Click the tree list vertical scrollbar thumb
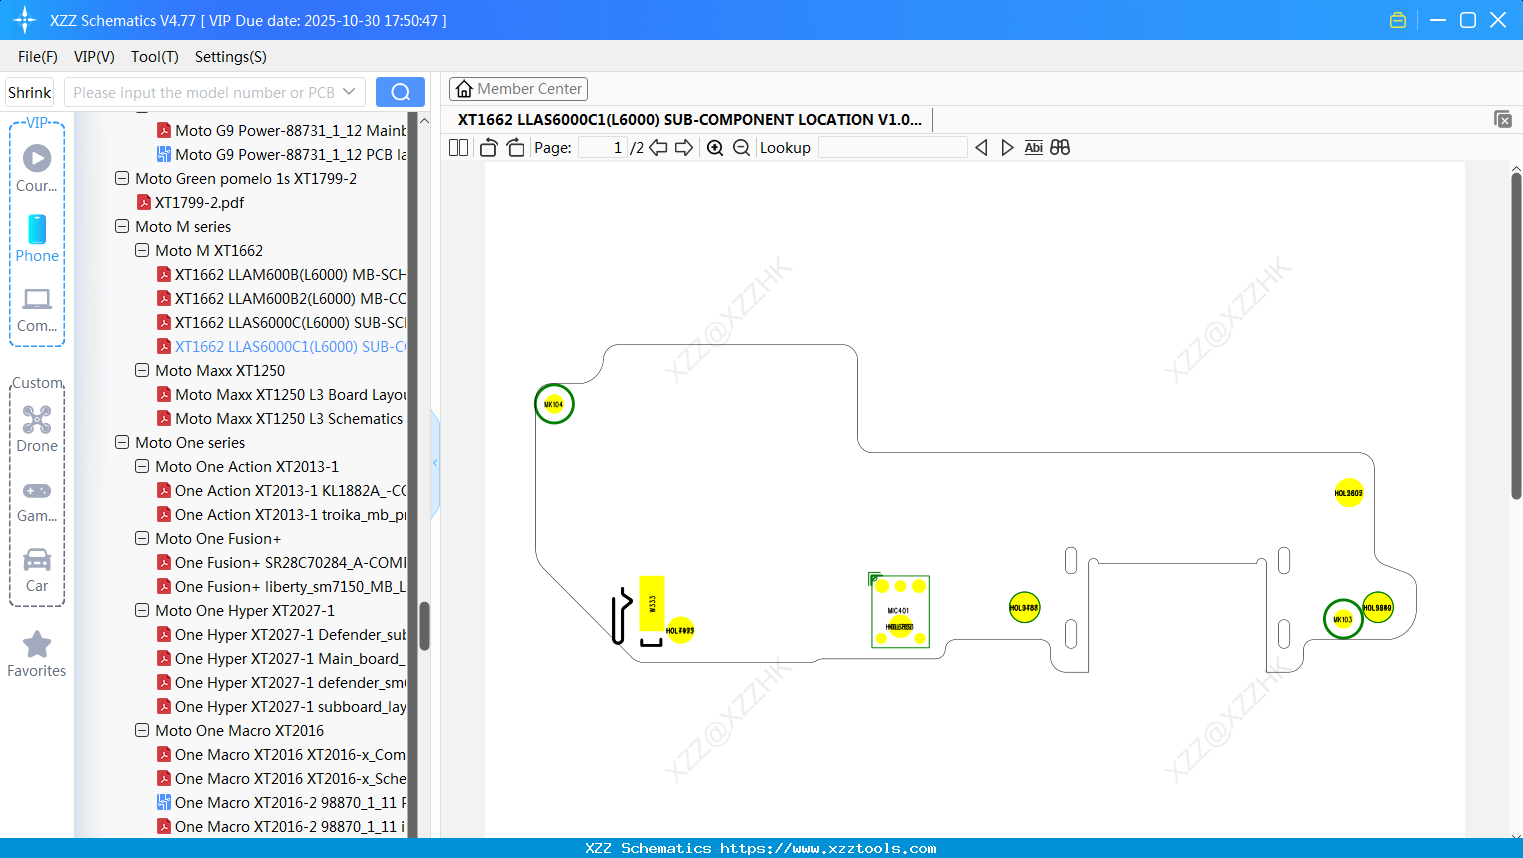The width and height of the screenshot is (1523, 858). click(424, 626)
